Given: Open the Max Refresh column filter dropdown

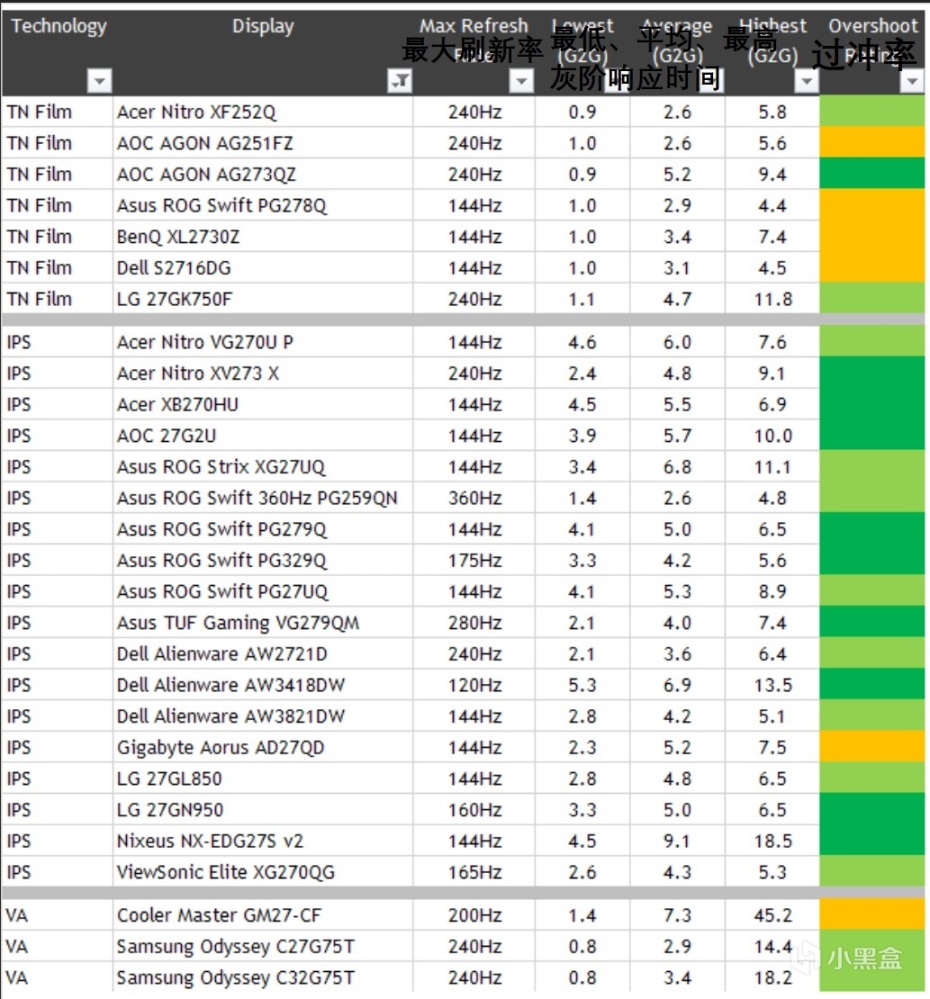Looking at the screenshot, I should point(521,81).
